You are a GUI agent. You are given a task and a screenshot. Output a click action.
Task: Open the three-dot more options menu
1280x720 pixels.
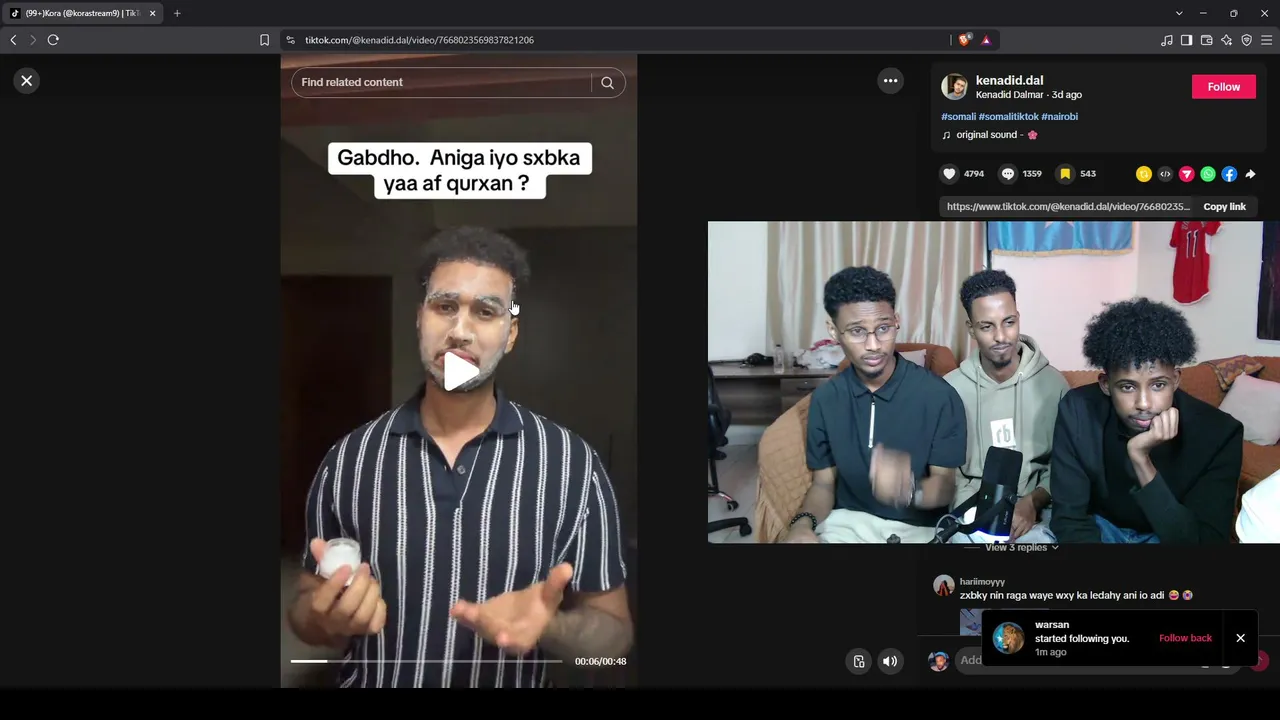tap(890, 81)
